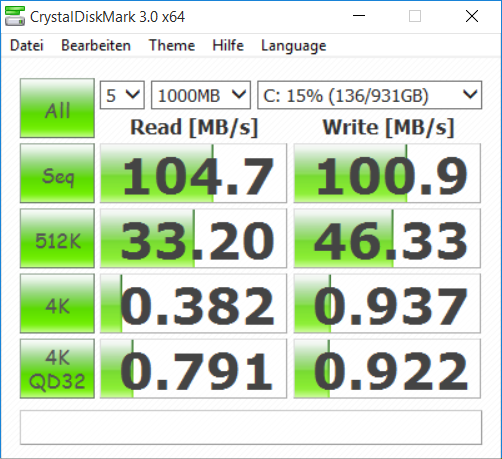Viewport: 502px width, 459px height.
Task: Select the 512K write result 46.33
Action: pos(387,238)
